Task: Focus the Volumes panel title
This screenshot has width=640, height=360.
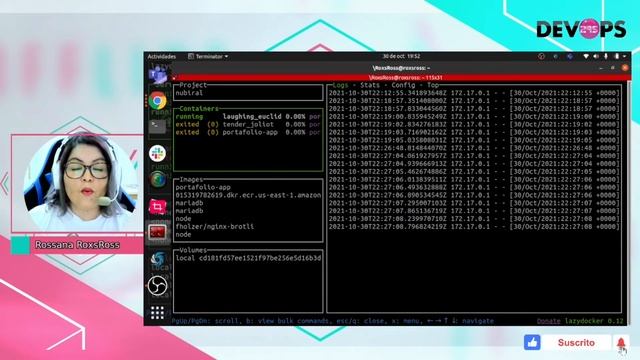Action: coord(193,250)
